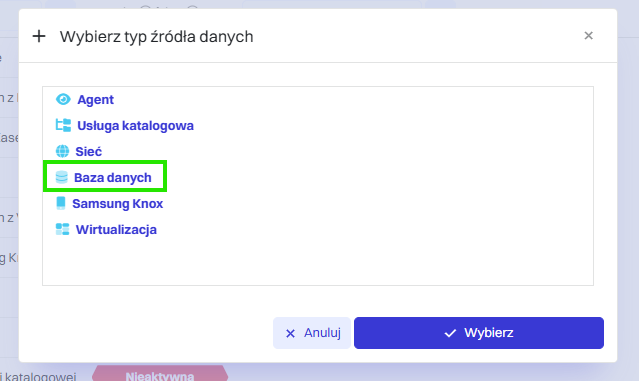Click the Wirtualizacja tiles icon
The image size is (639, 381).
point(62,229)
